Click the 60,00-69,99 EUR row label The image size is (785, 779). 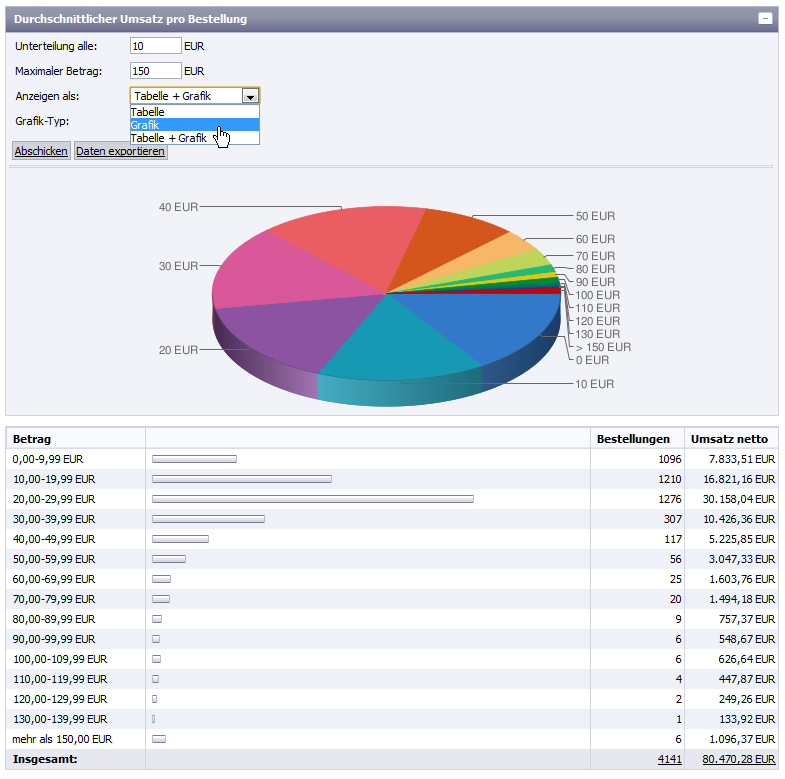[54, 579]
